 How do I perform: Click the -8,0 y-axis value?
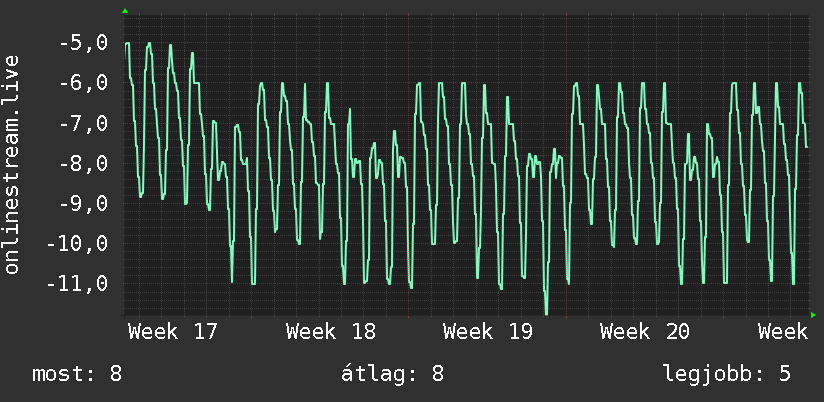tap(83, 163)
